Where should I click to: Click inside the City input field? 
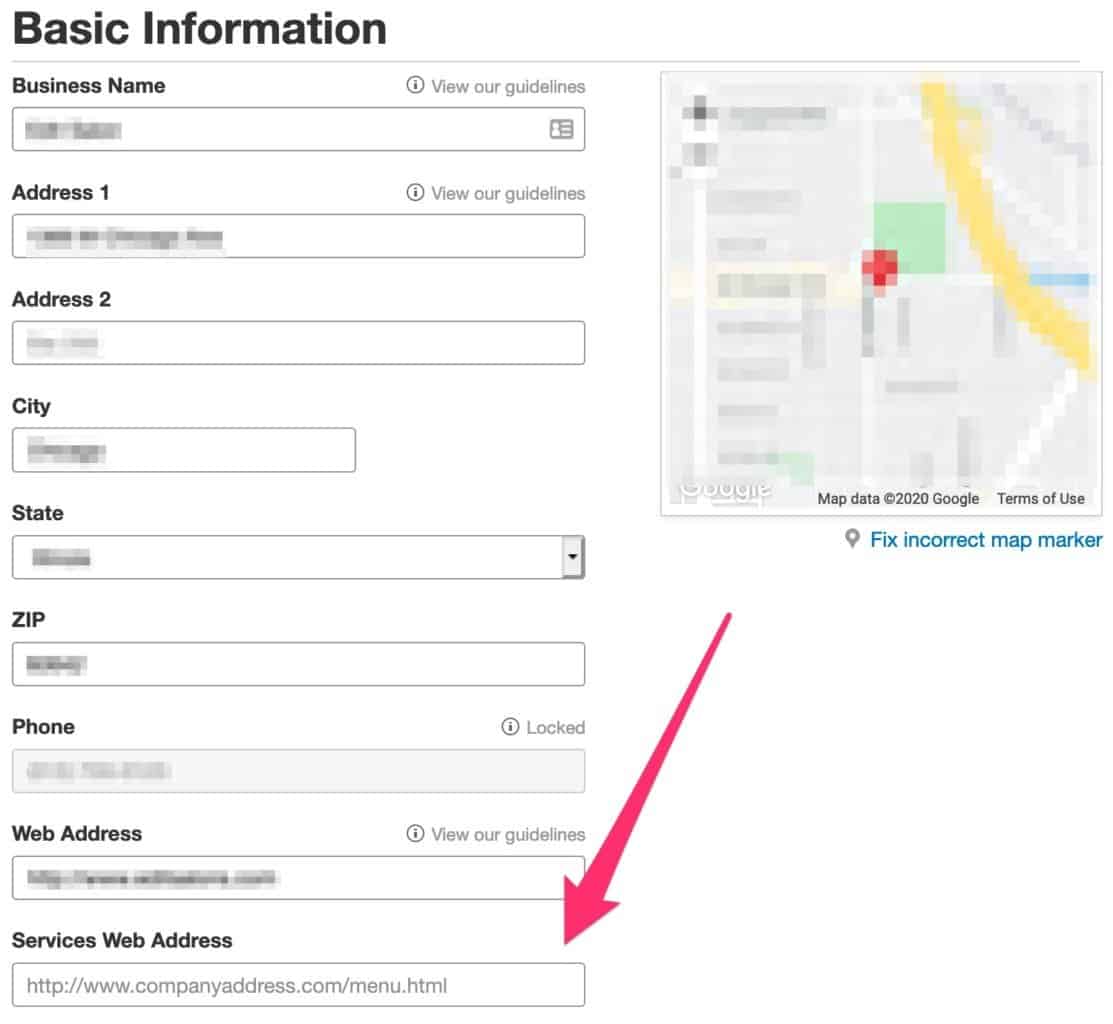tap(183, 450)
